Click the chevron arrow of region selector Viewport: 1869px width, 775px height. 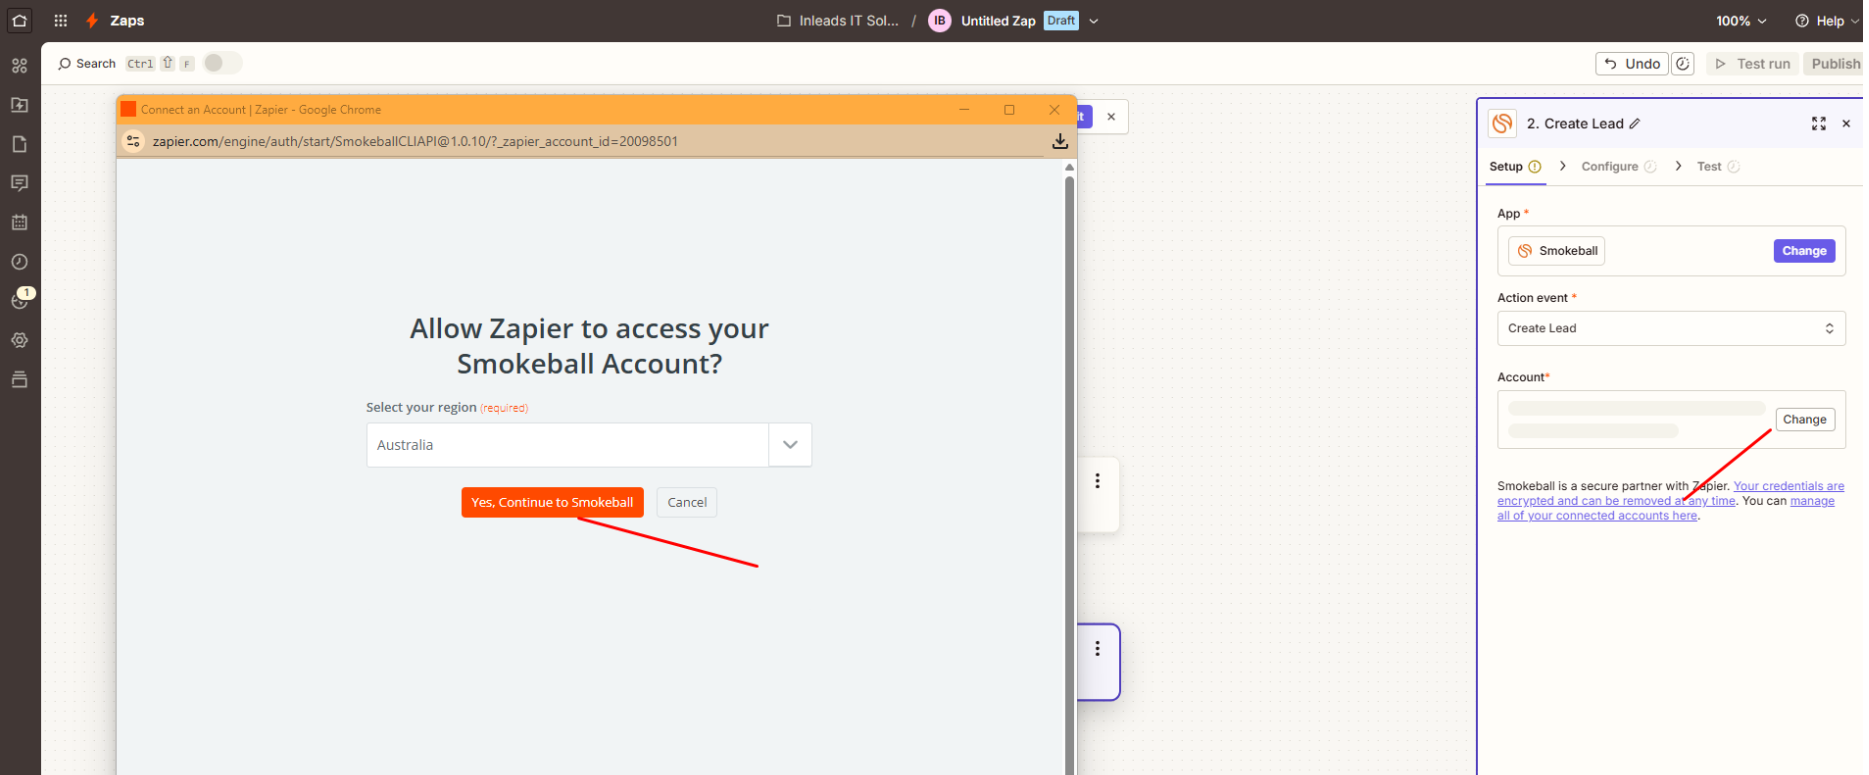[790, 445]
